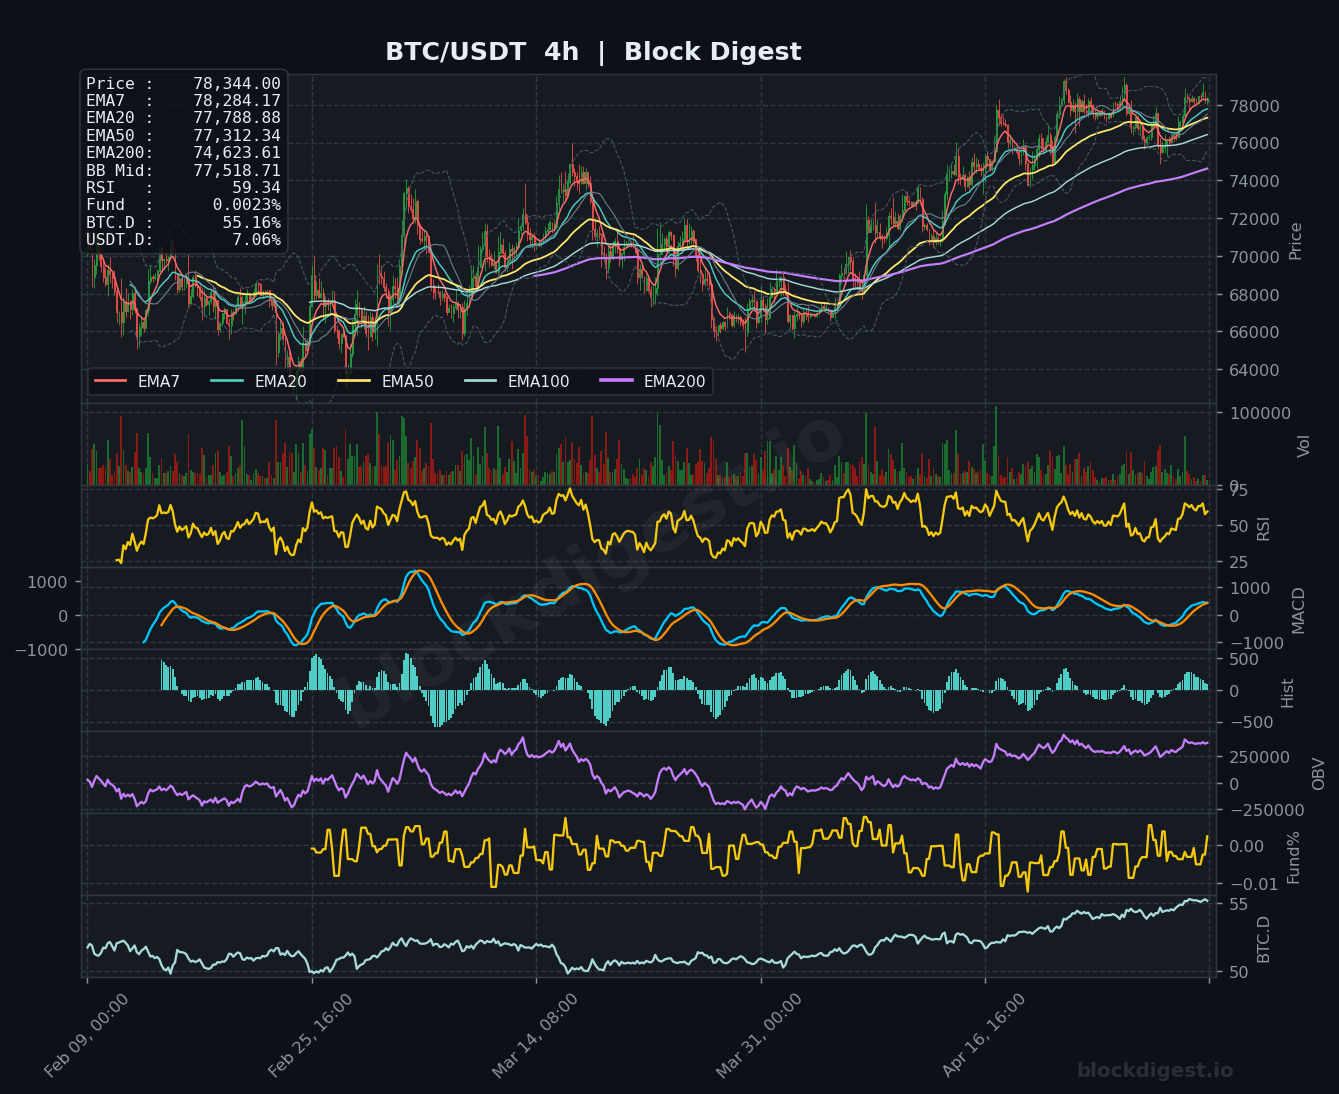Click the blockdigest.io footer text
Image resolution: width=1339 pixels, height=1094 pixels.
tap(1155, 1070)
